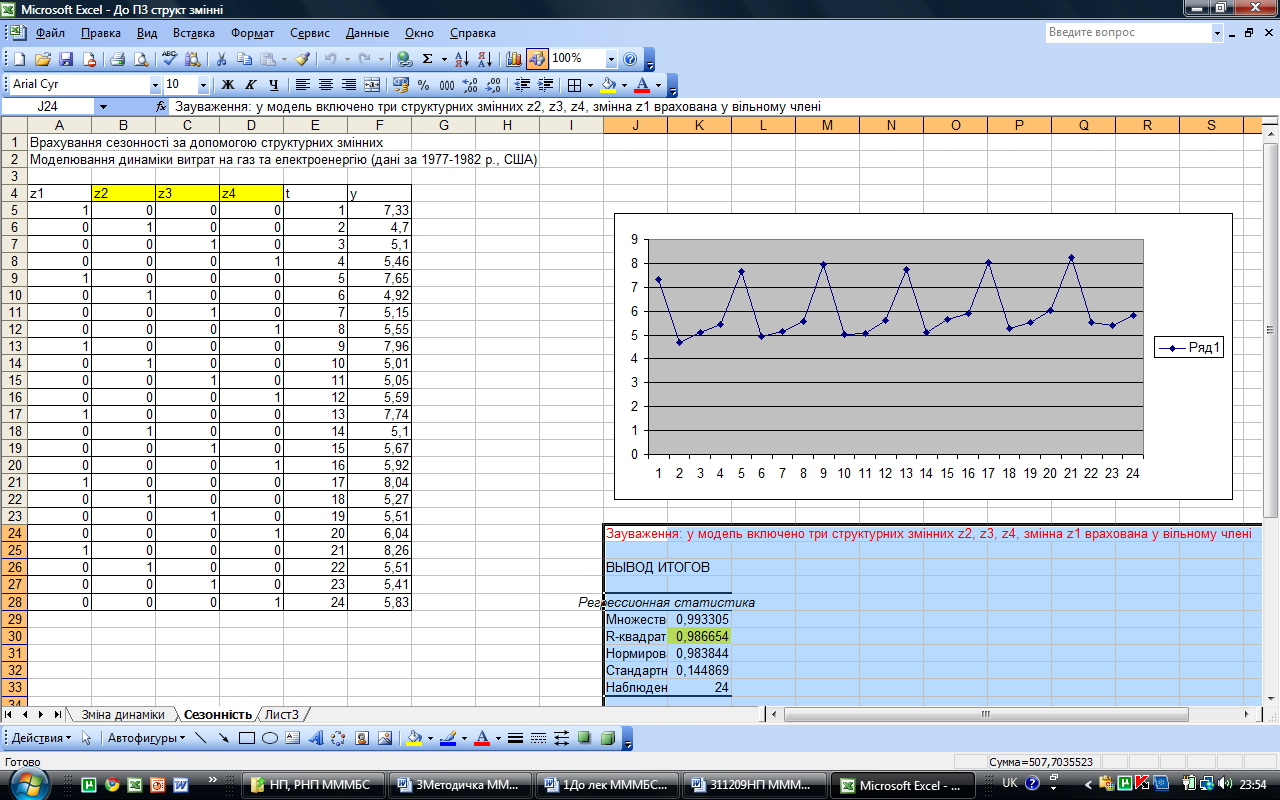The height and width of the screenshot is (800, 1280).
Task: Expand the Автофигуры dropdown
Action: pyautogui.click(x=147, y=739)
